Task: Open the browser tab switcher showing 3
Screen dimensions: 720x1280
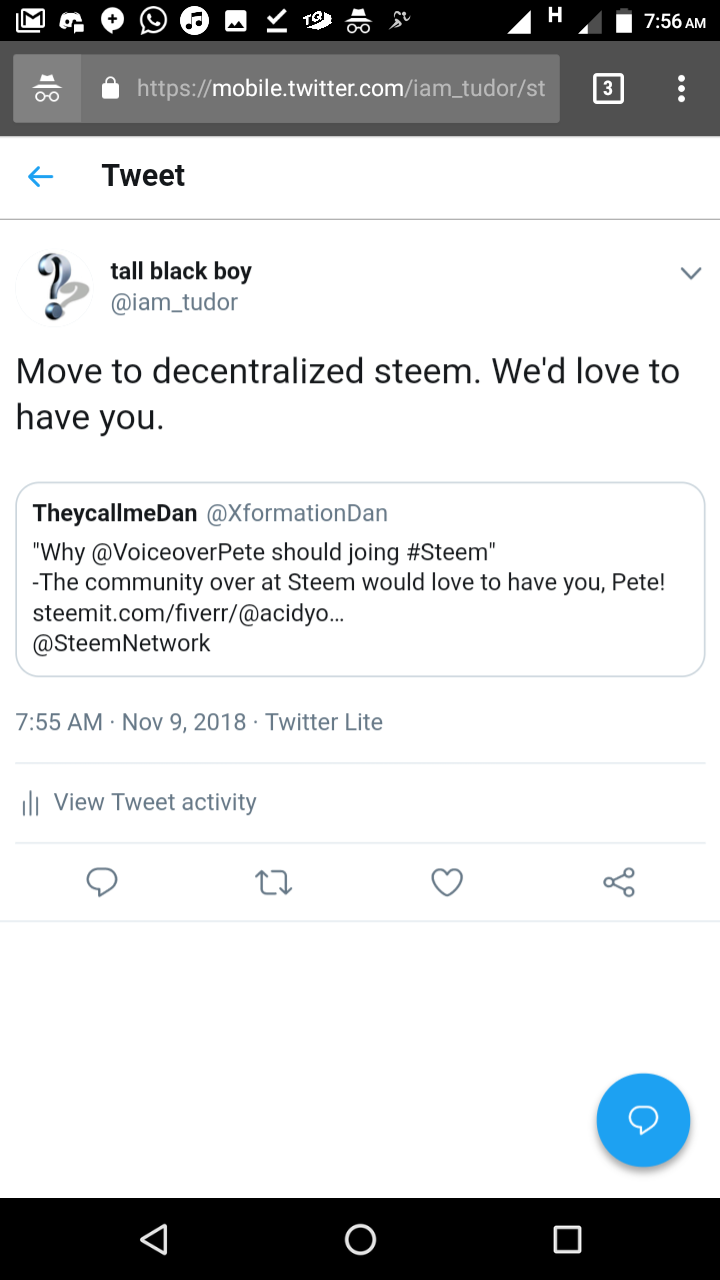Action: (x=608, y=89)
